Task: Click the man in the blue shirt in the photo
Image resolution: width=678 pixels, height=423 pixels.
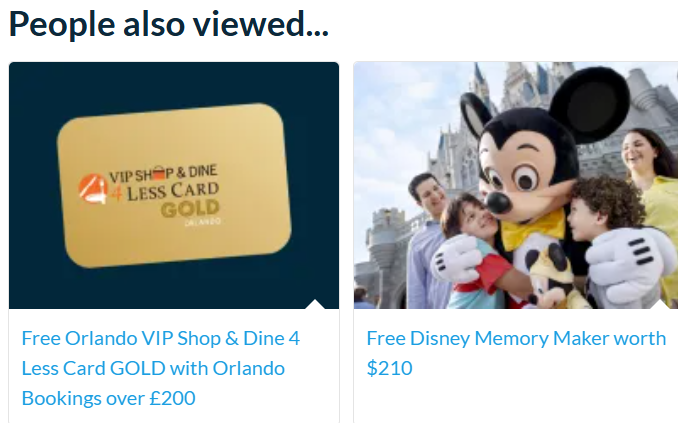Action: click(426, 242)
